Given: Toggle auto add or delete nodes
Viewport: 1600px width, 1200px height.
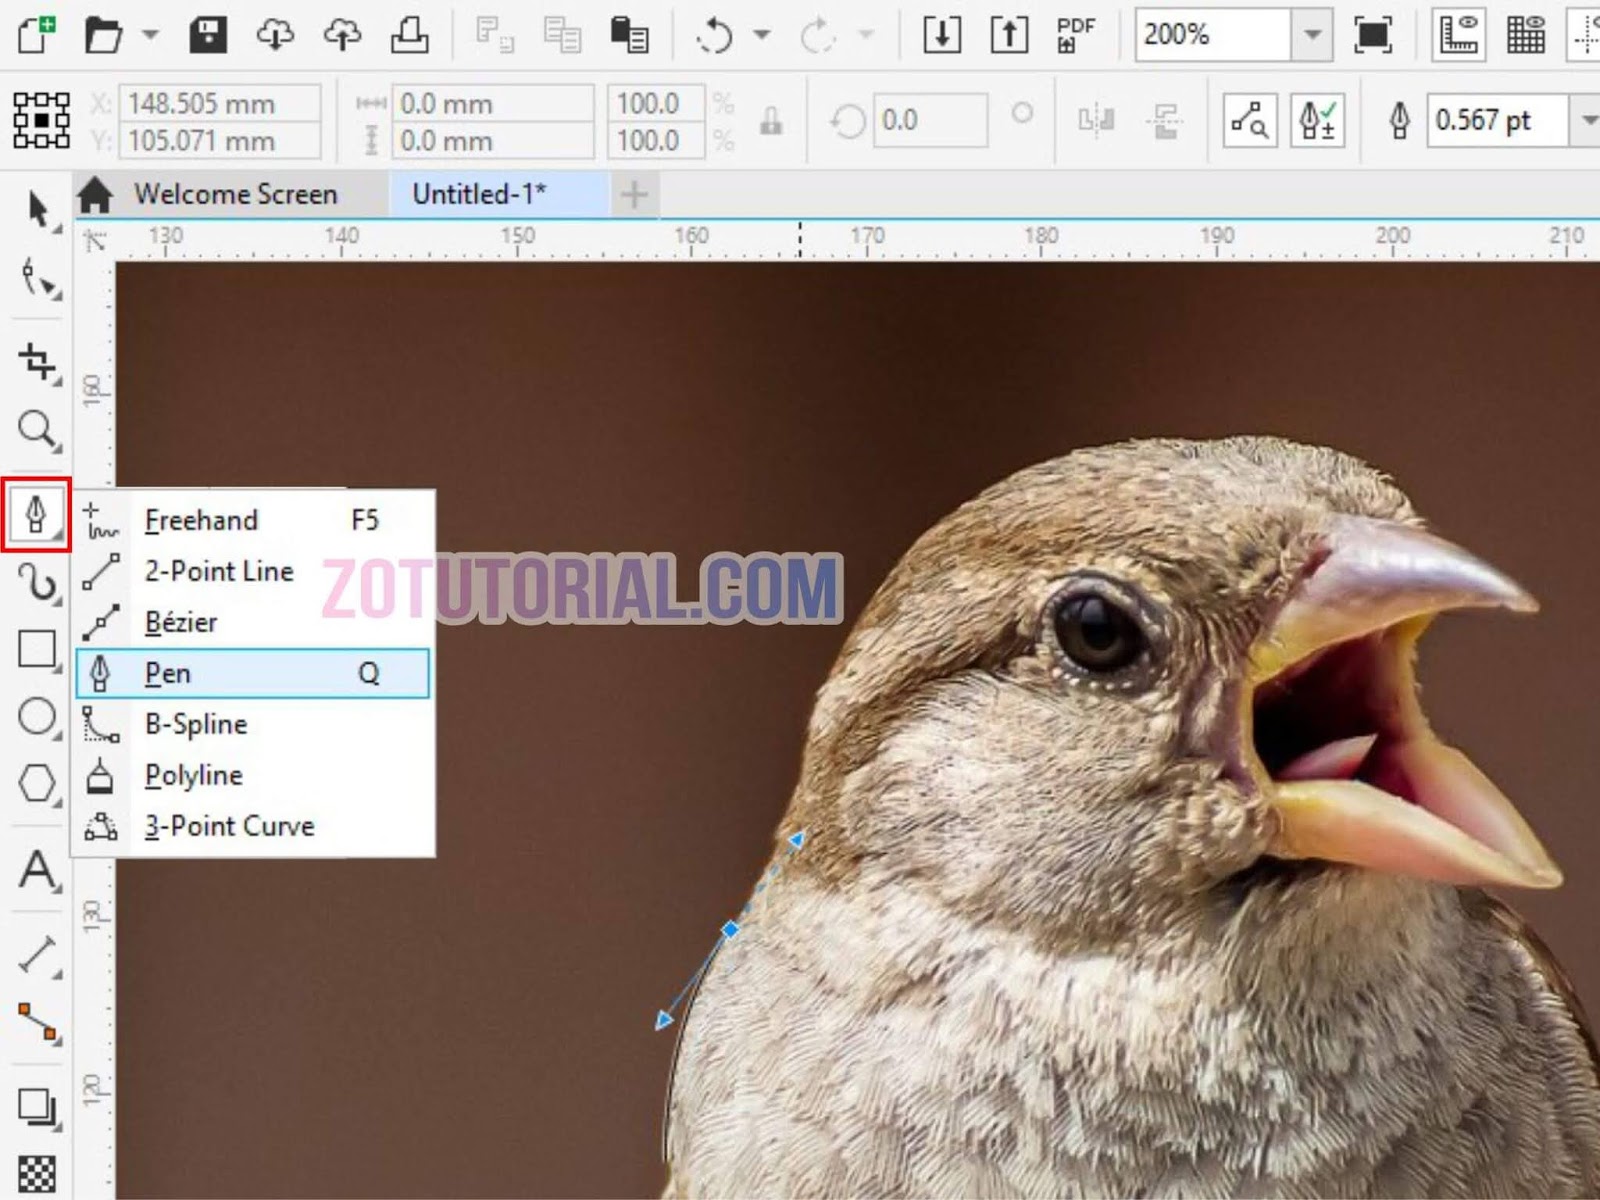Looking at the screenshot, I should pyautogui.click(x=1317, y=121).
